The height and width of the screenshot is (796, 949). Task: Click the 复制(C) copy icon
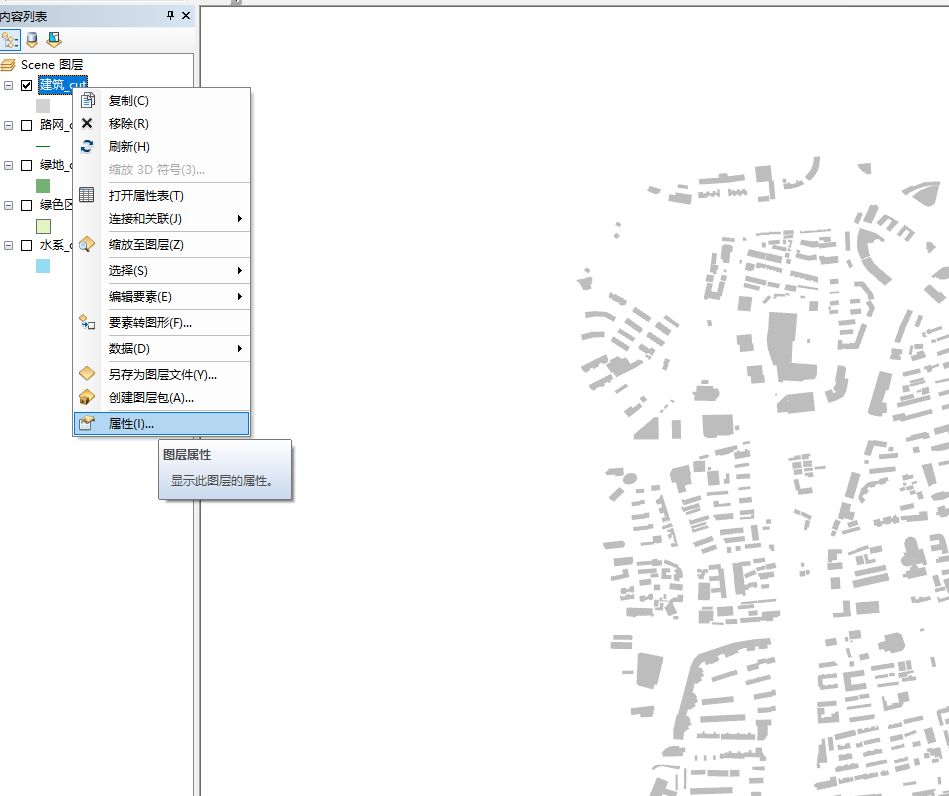pos(87,100)
